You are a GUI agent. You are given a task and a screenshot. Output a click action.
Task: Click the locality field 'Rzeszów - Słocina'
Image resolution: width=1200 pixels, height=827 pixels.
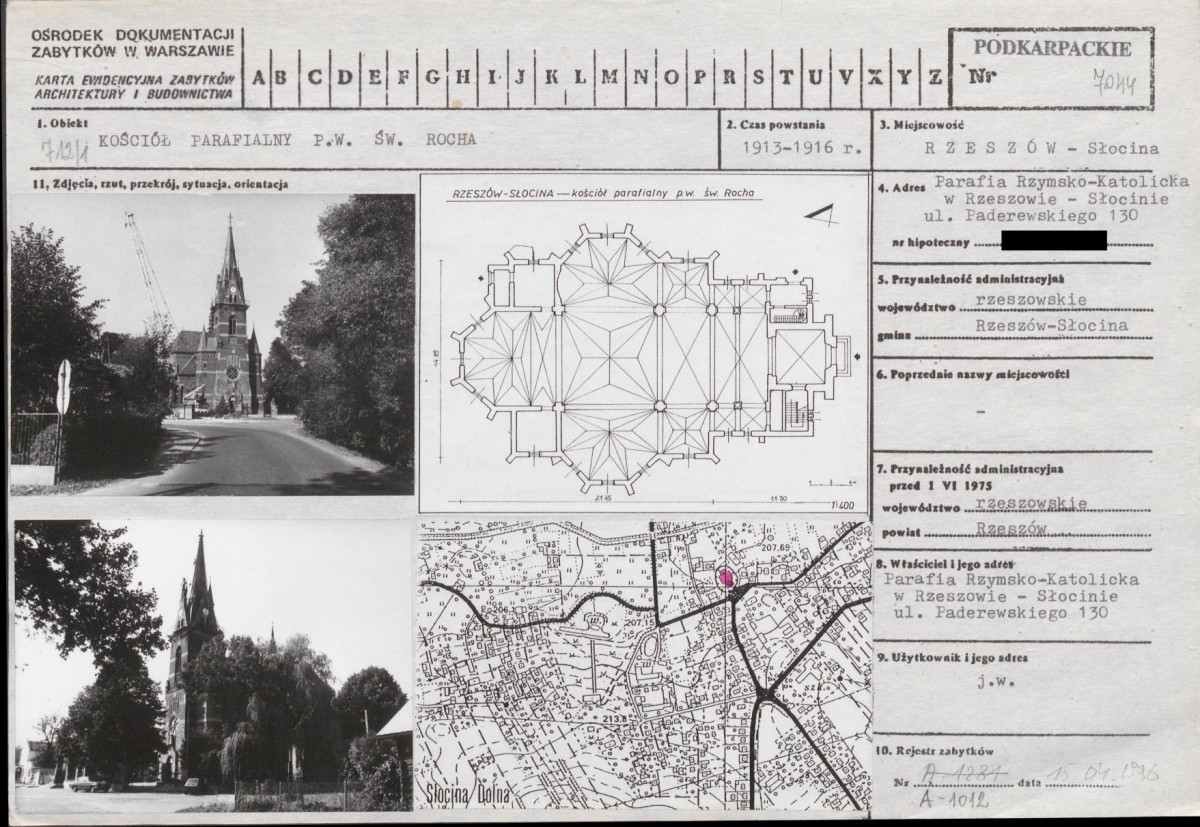point(1040,149)
